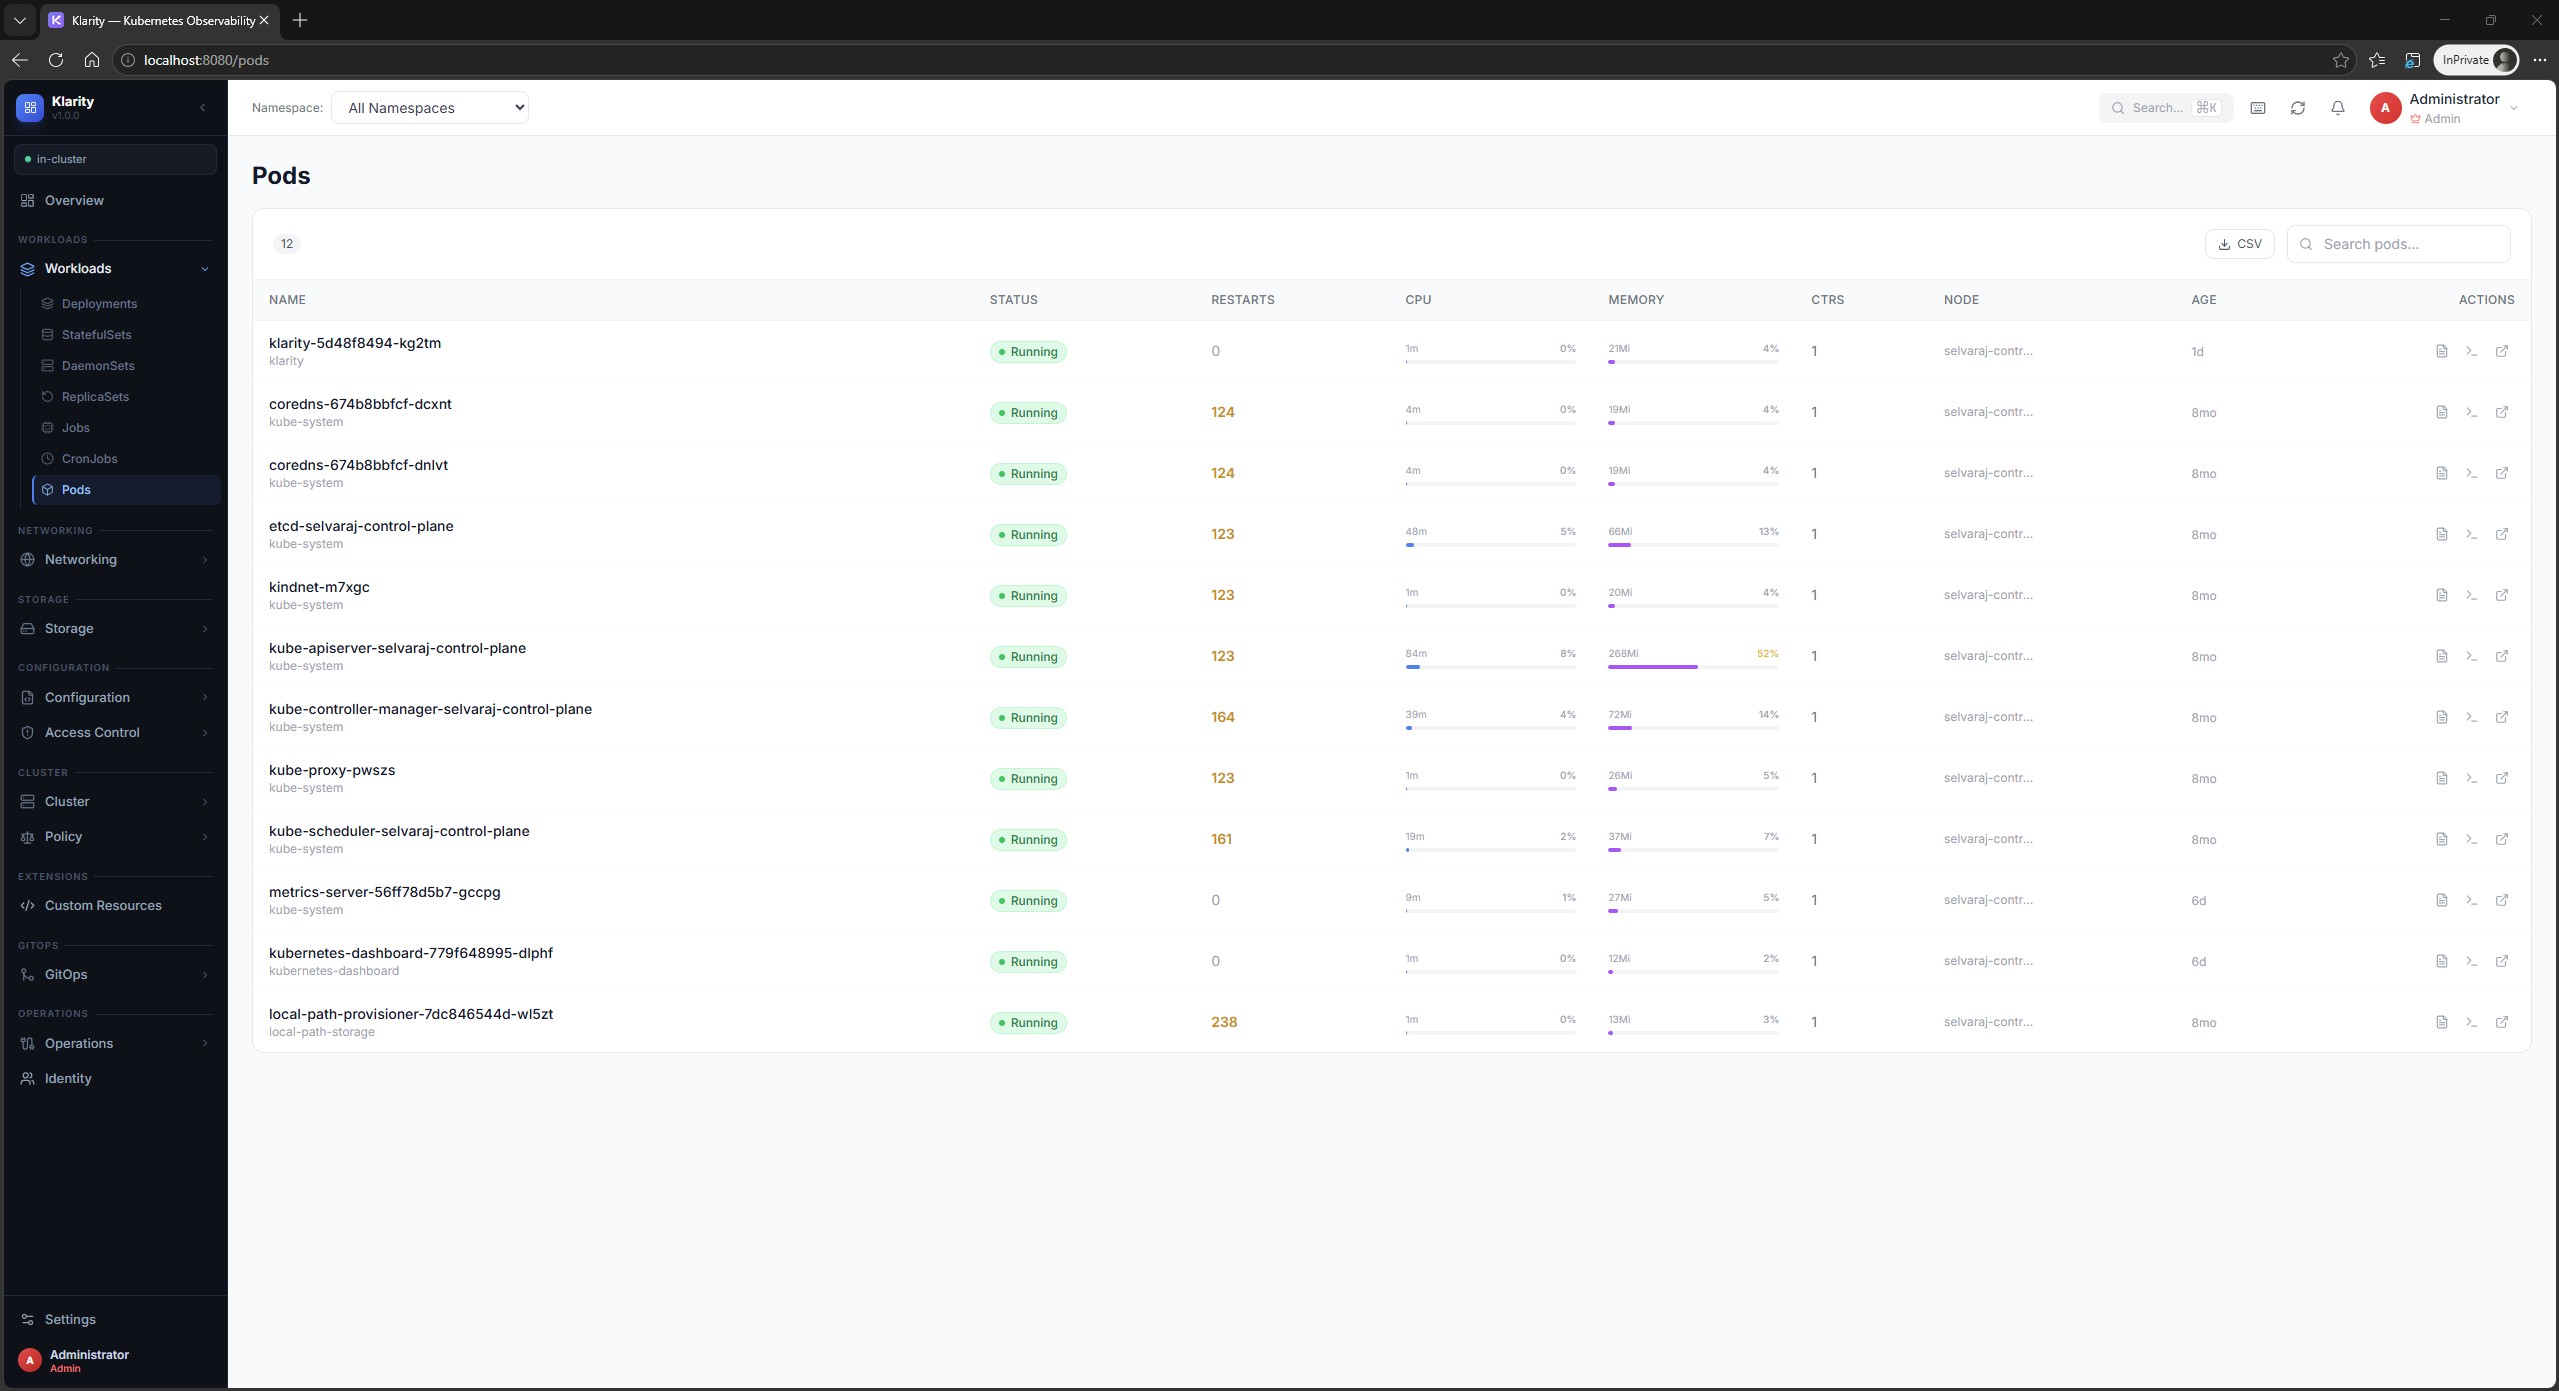
Task: Click the refresh icon in top bar
Action: coord(2297,108)
